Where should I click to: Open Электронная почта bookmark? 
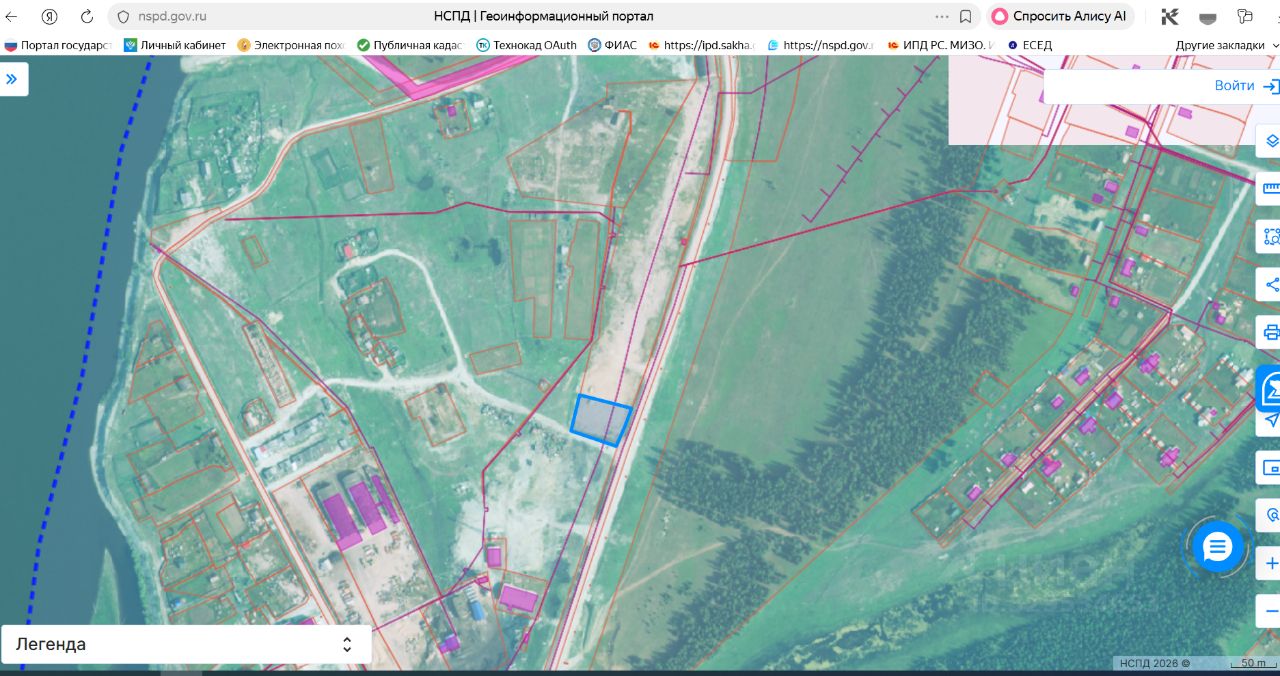coord(291,45)
